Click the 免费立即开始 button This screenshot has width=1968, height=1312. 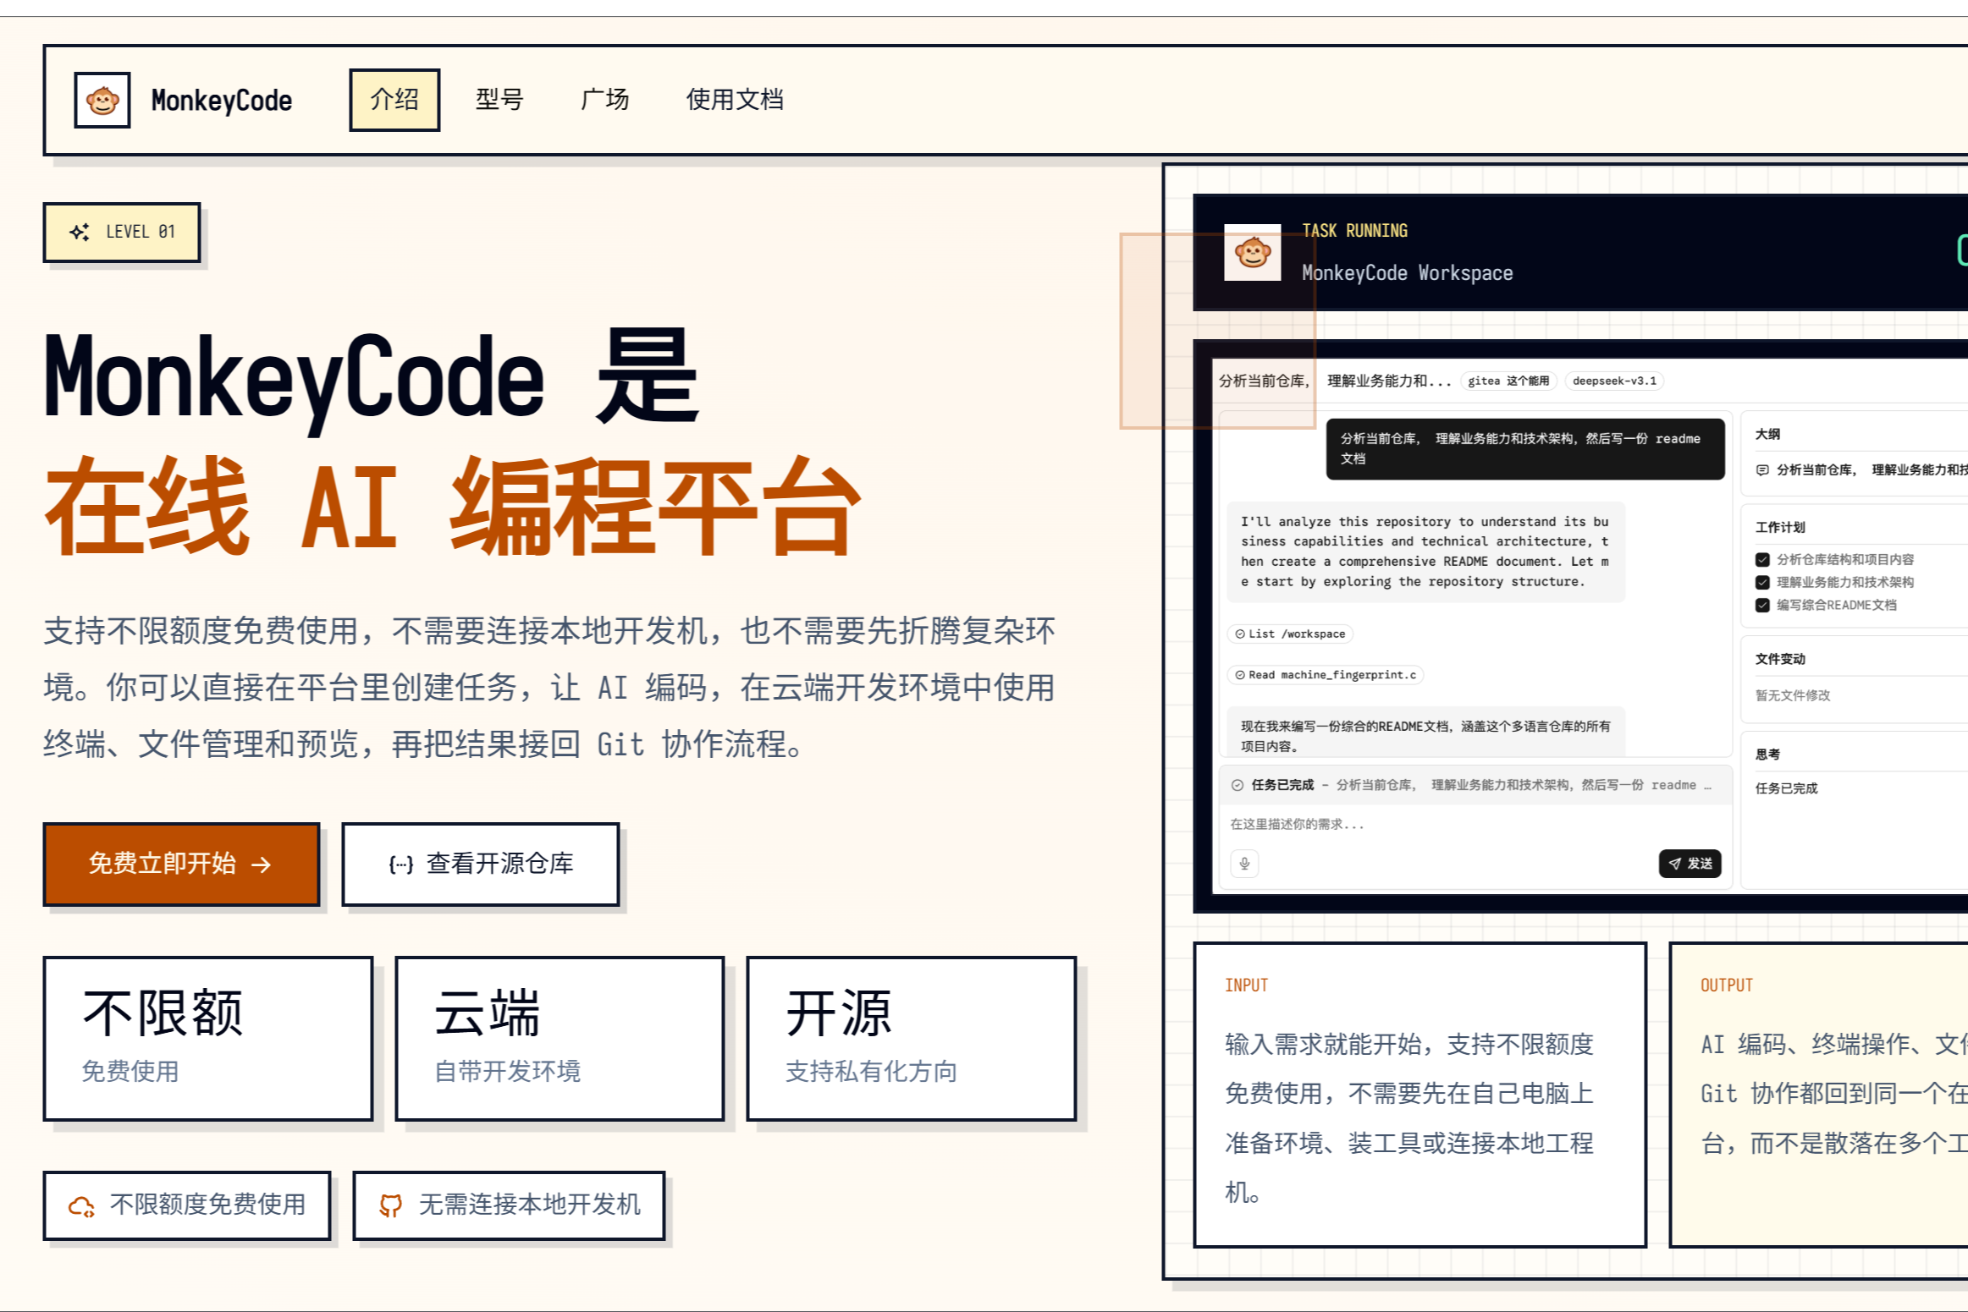[181, 864]
